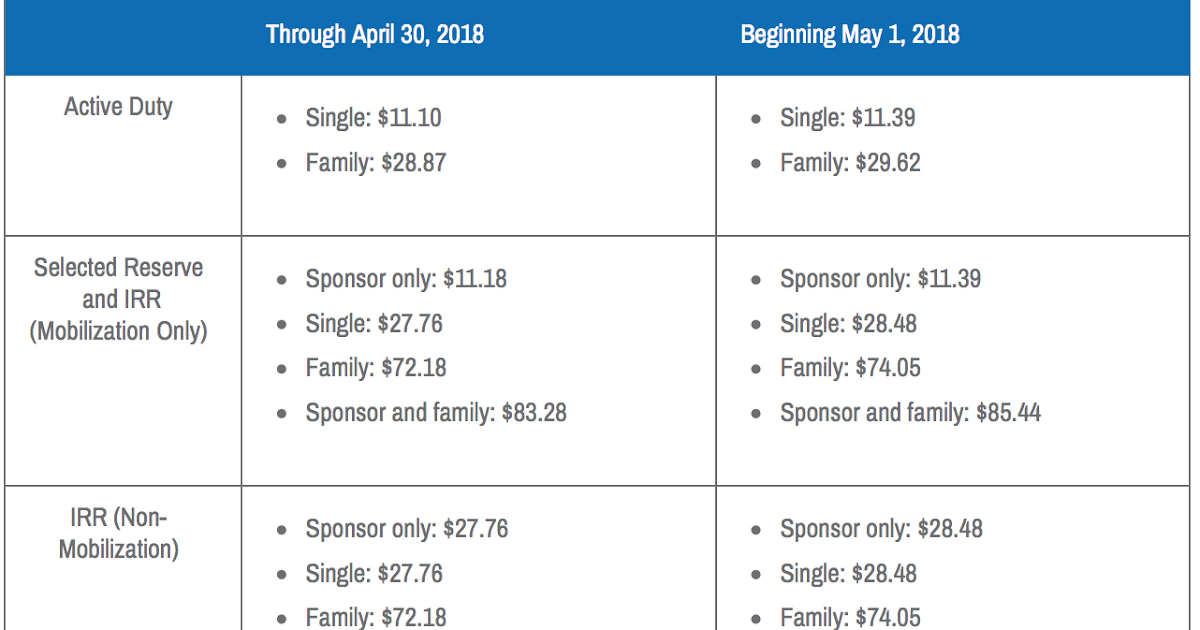
Task: Select the "Sponsor only: $27.76" entry
Action: [x=406, y=529]
